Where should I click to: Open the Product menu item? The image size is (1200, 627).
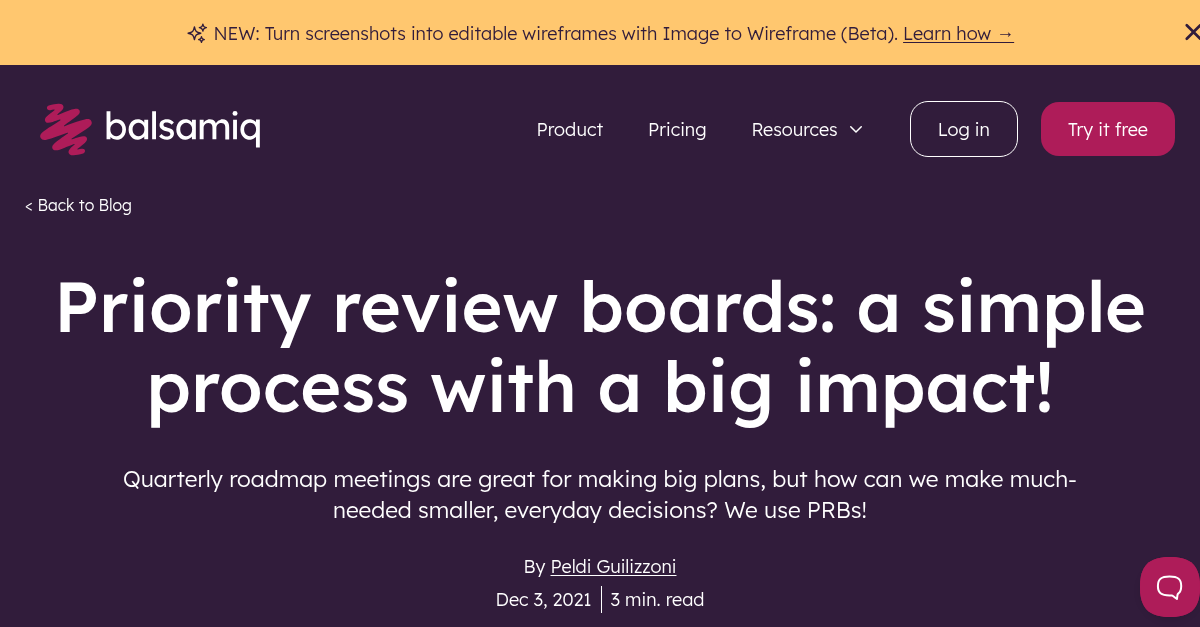pos(570,129)
